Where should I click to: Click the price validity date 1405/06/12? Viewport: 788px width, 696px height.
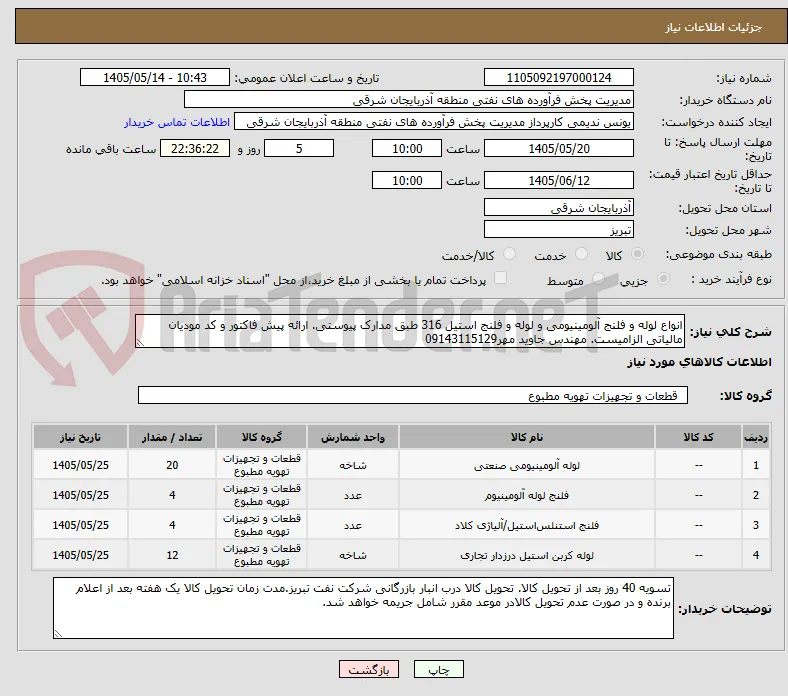[559, 180]
